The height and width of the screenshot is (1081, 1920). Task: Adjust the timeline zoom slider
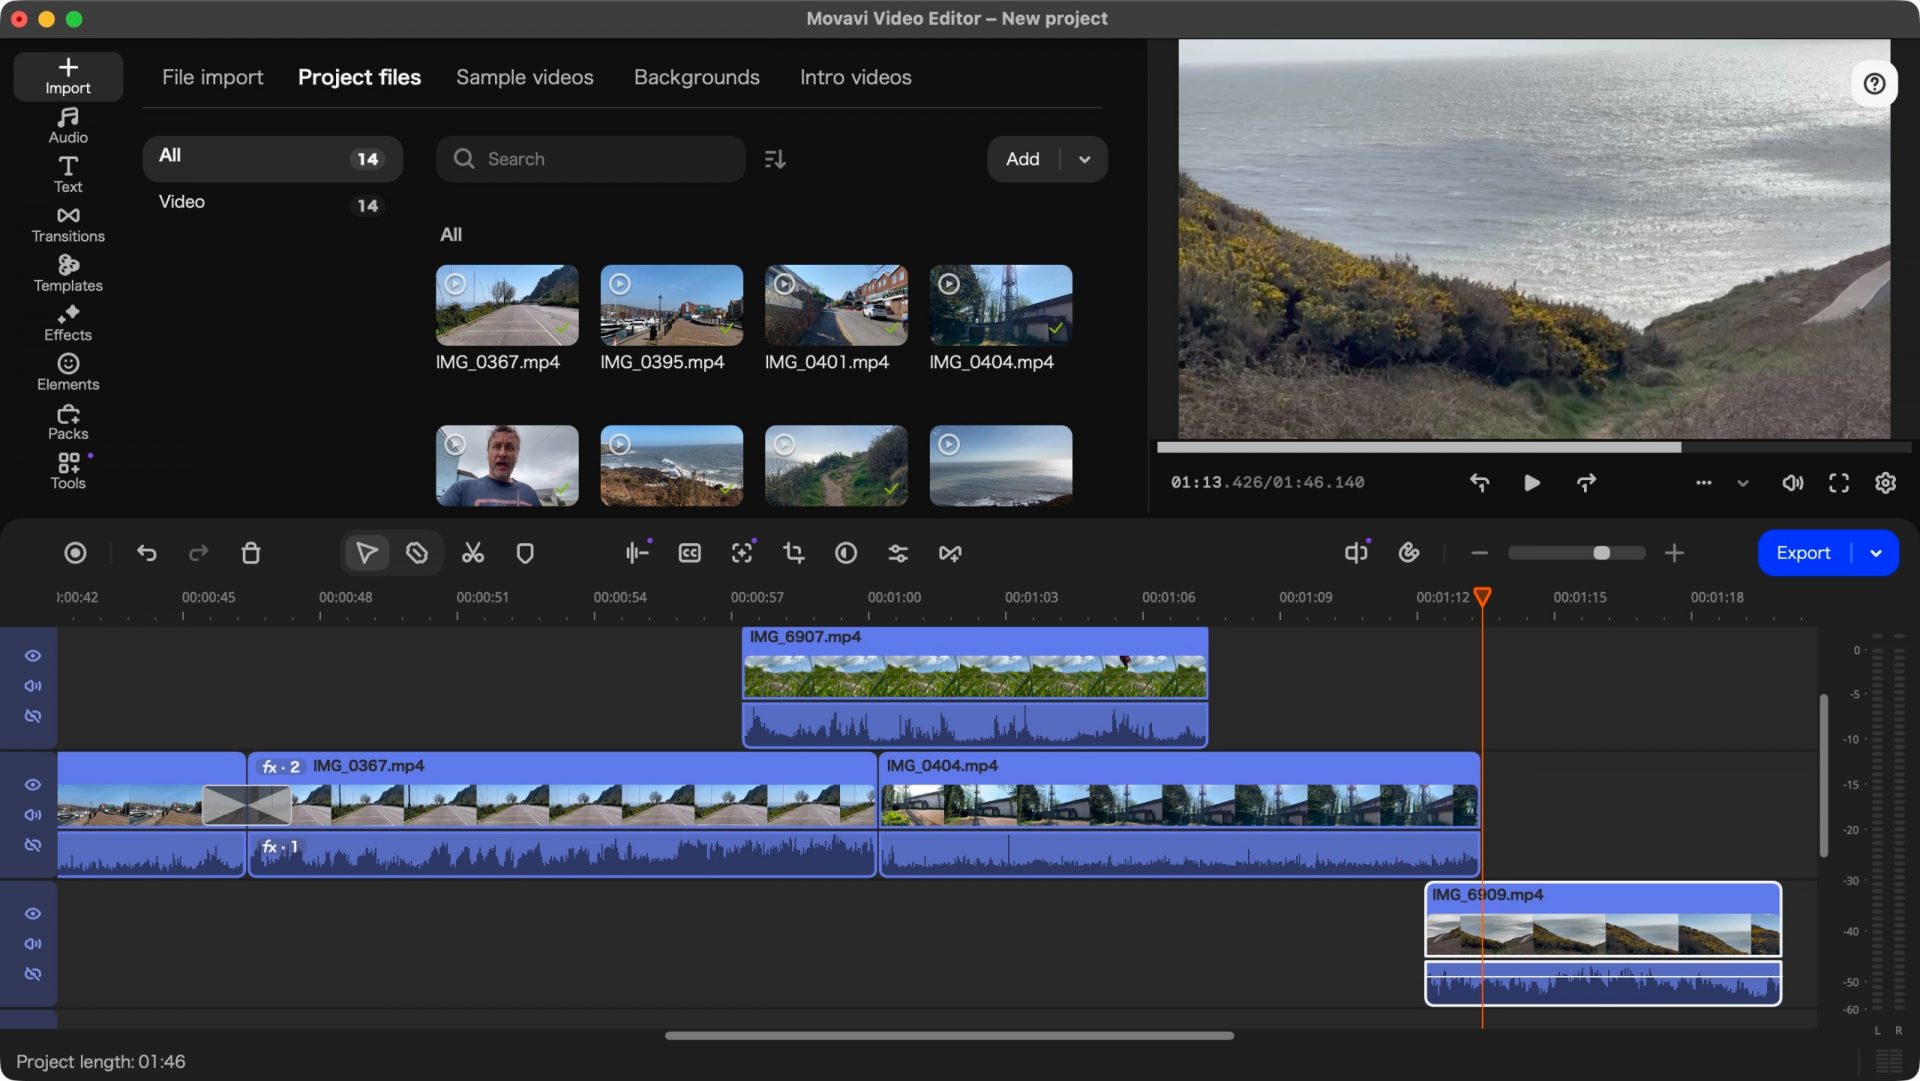click(x=1577, y=553)
